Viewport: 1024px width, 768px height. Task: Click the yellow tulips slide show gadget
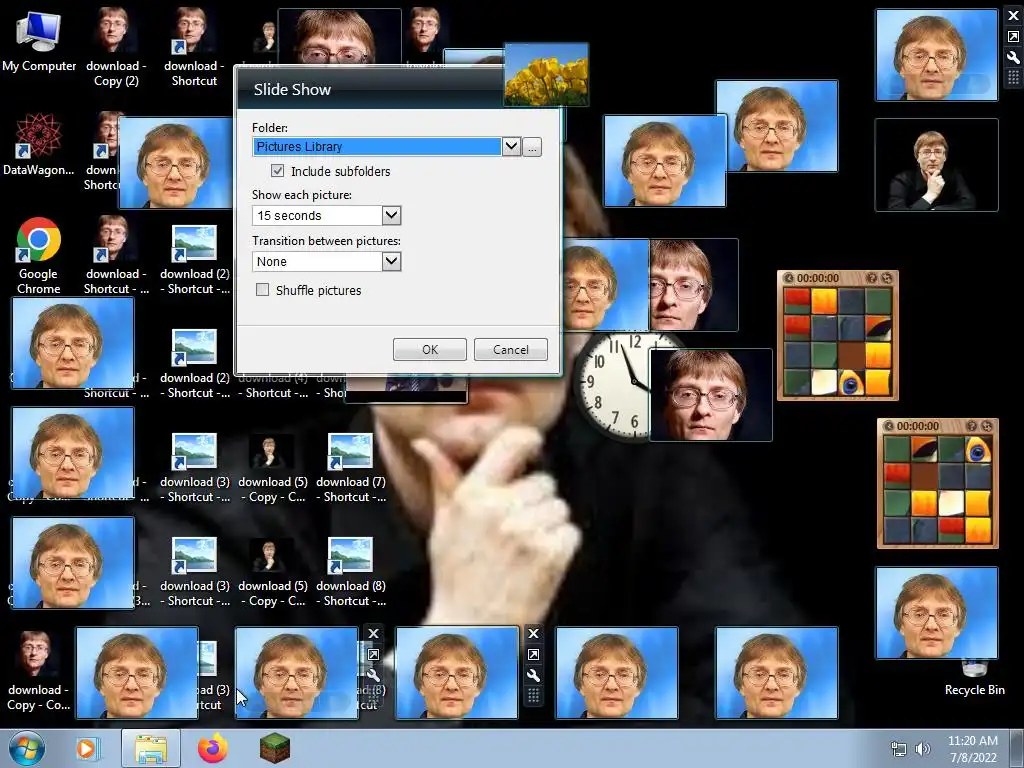click(x=546, y=74)
